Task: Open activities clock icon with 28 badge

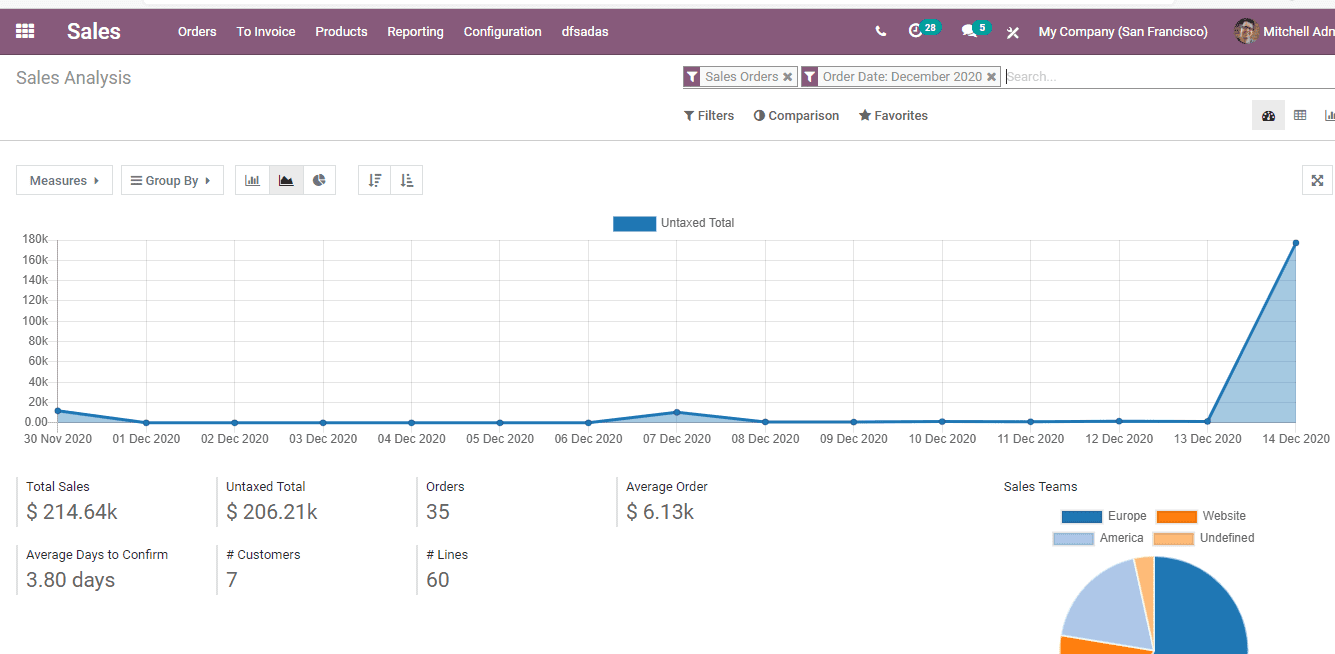Action: [923, 30]
